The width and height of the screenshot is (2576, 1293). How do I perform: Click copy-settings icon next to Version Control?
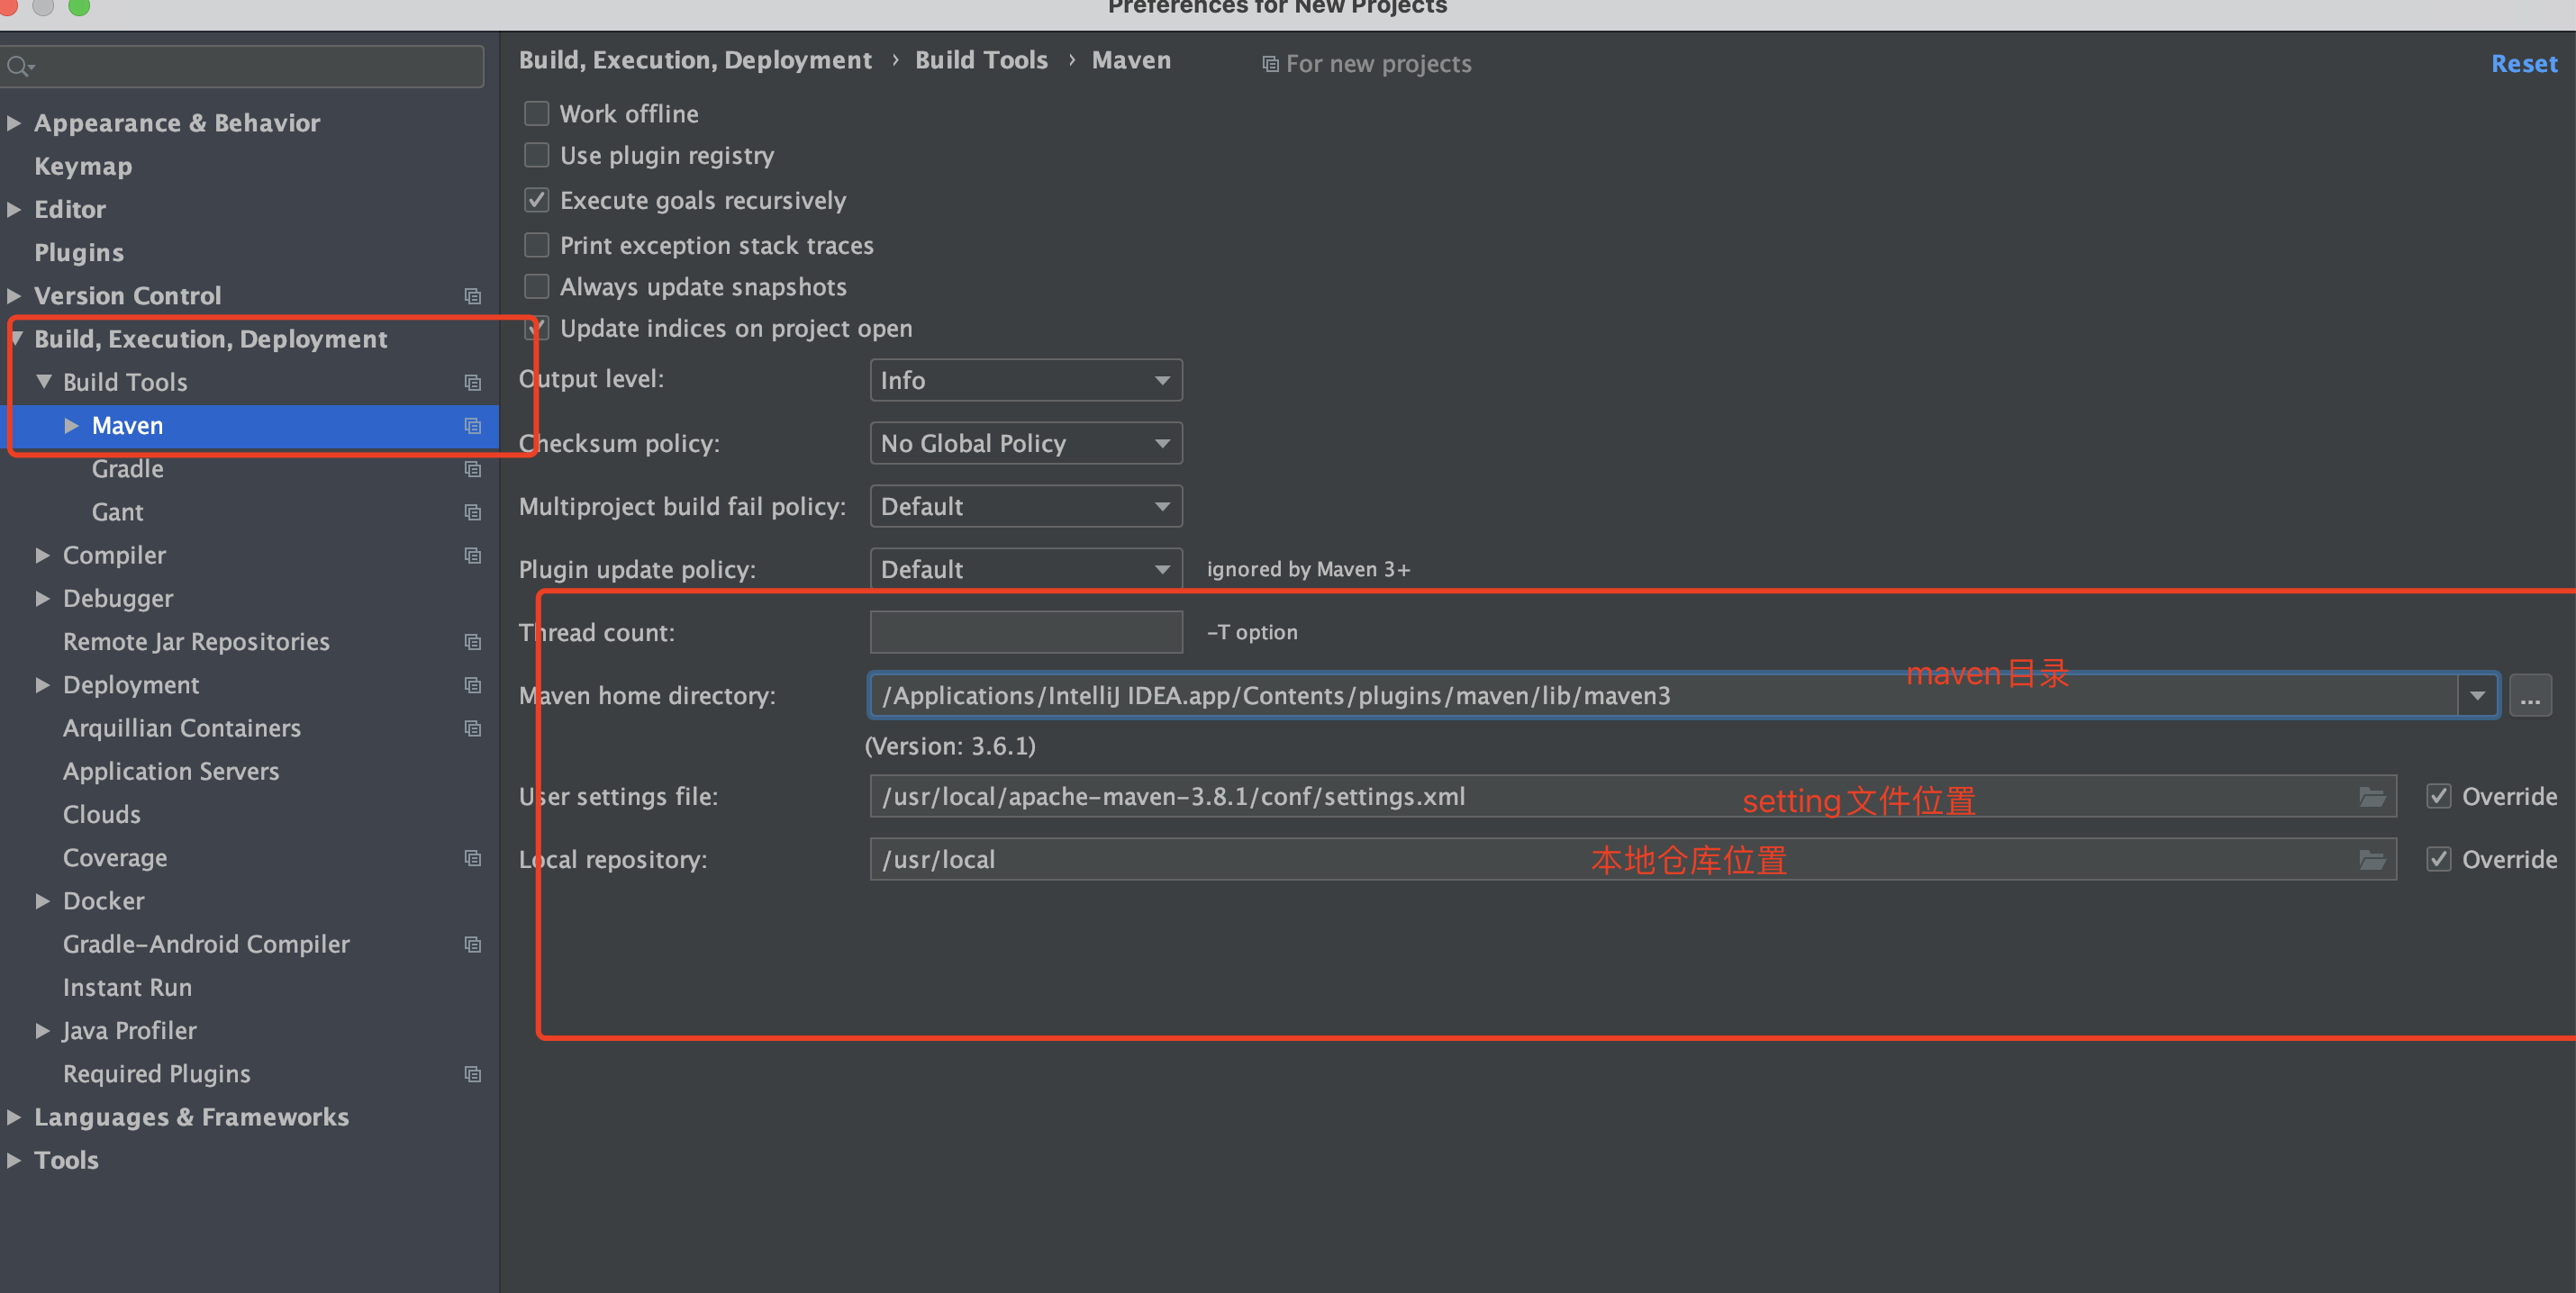point(473,296)
